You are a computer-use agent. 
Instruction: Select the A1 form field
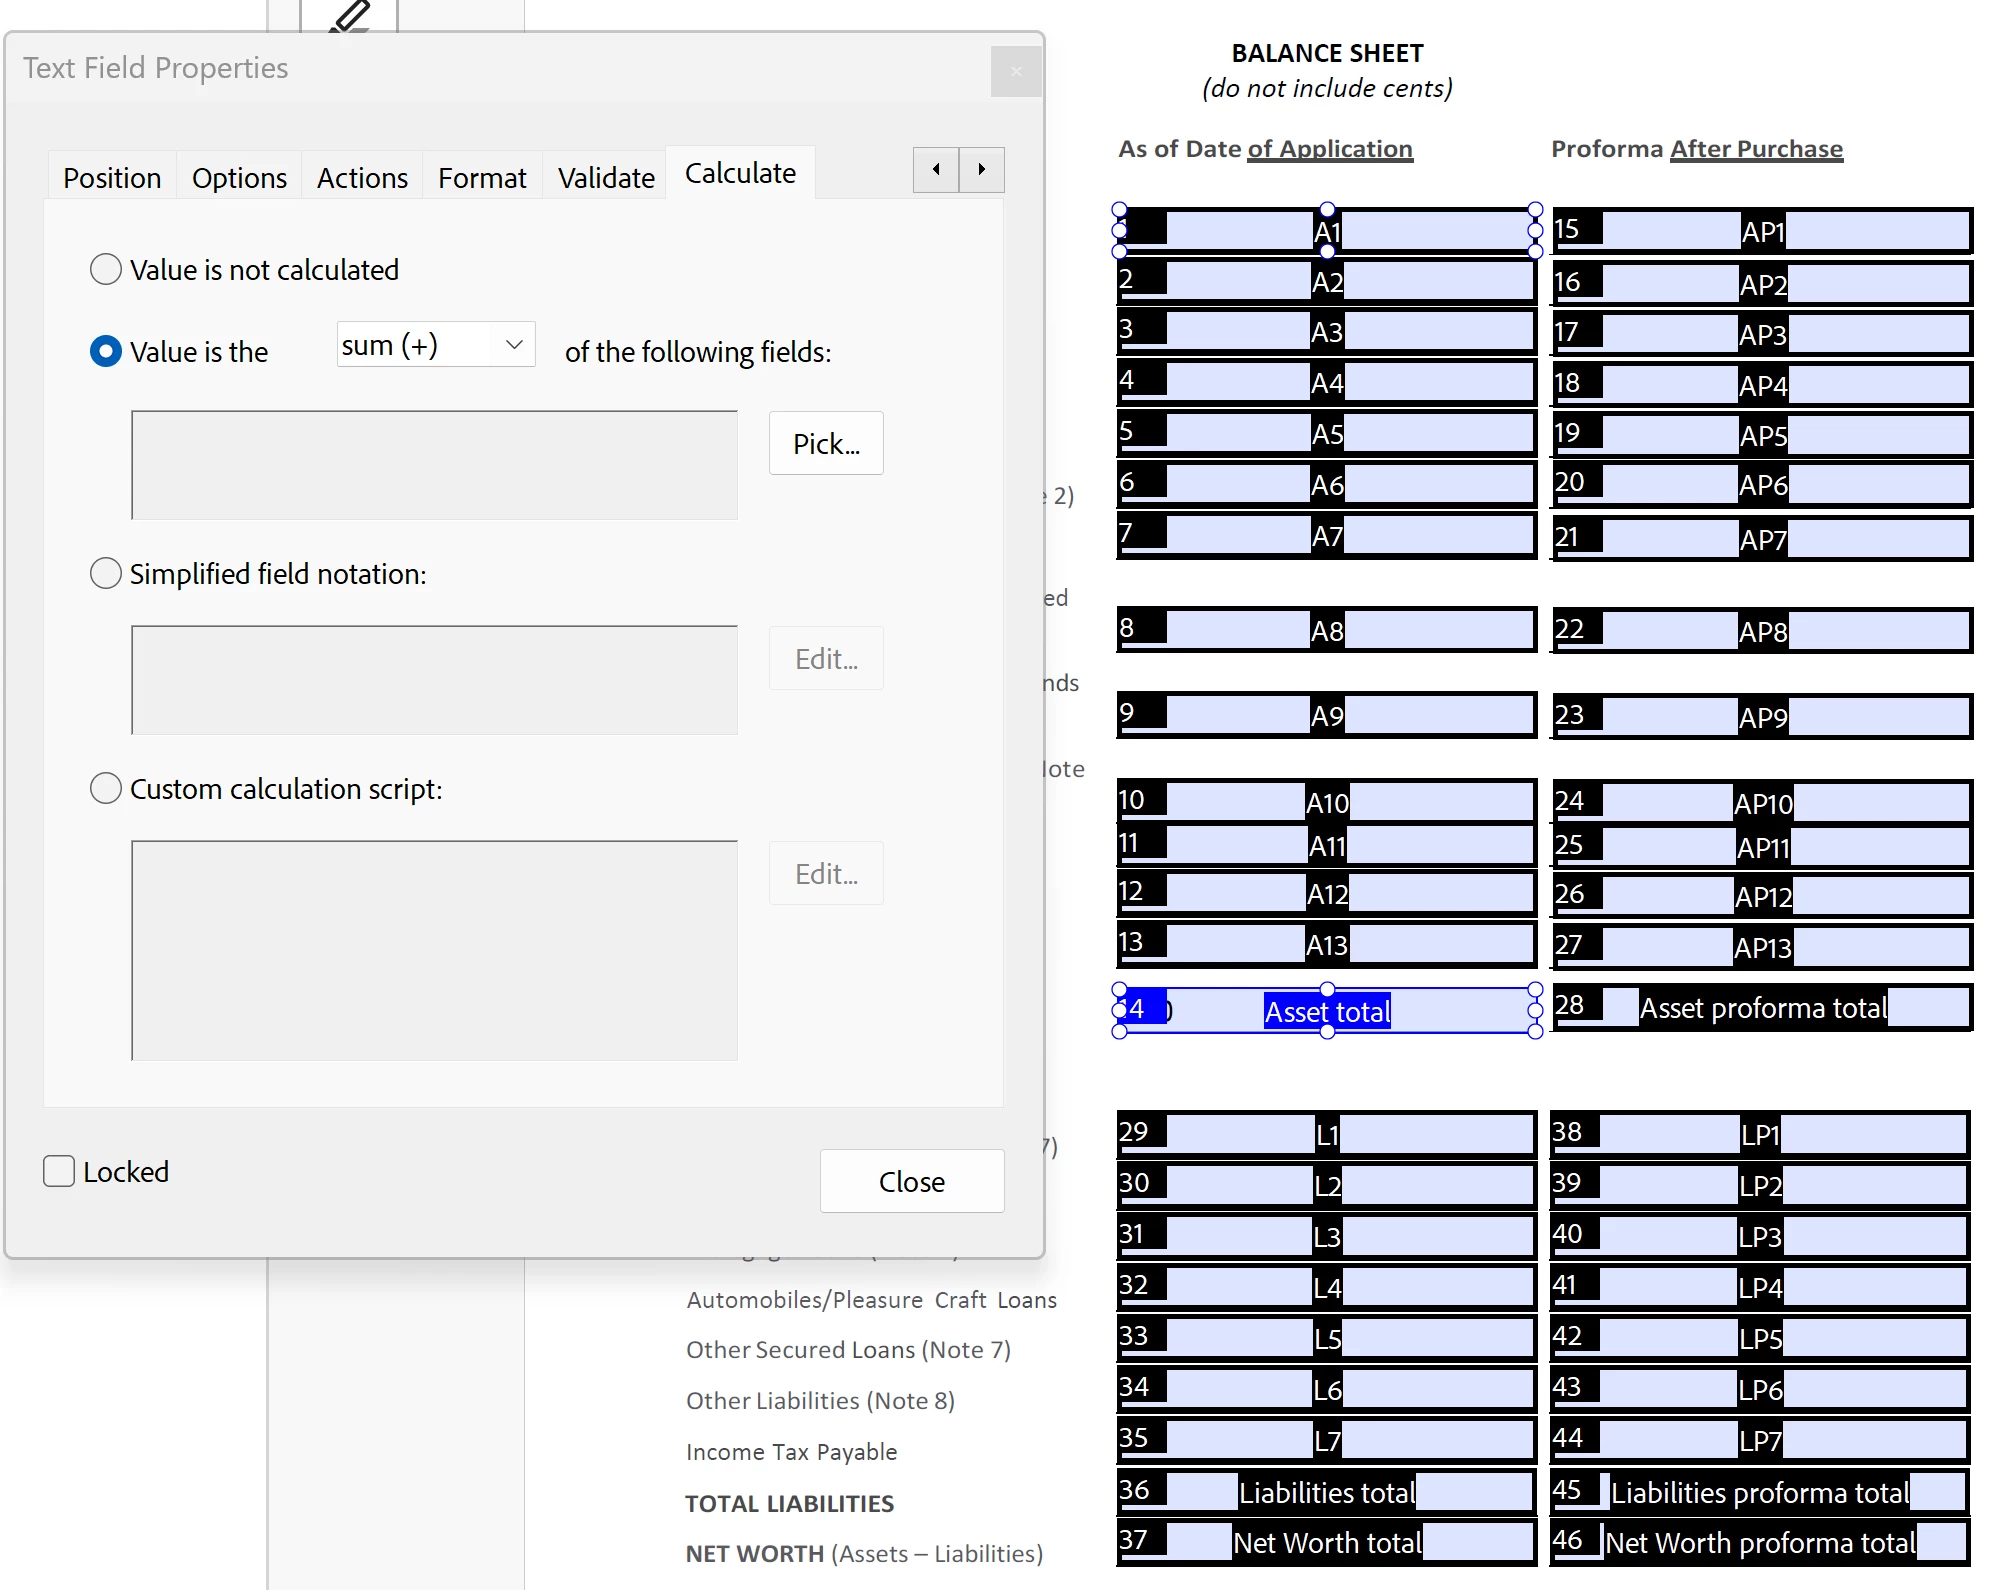[x=1326, y=231]
